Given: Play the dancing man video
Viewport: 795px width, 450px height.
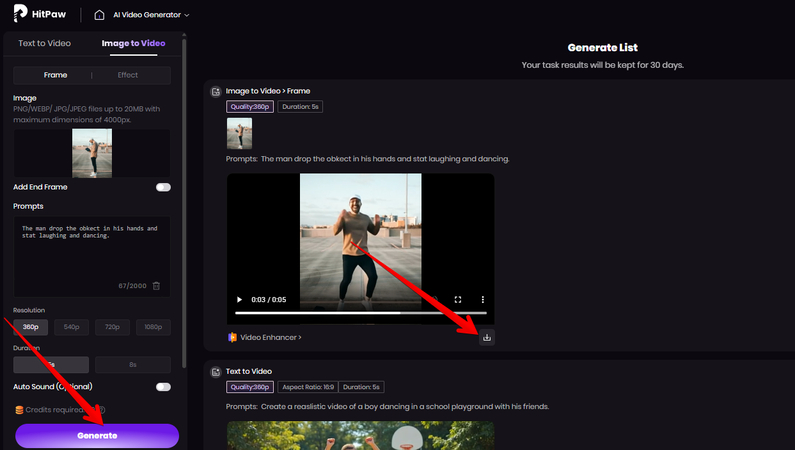Looking at the screenshot, I should pos(239,299).
